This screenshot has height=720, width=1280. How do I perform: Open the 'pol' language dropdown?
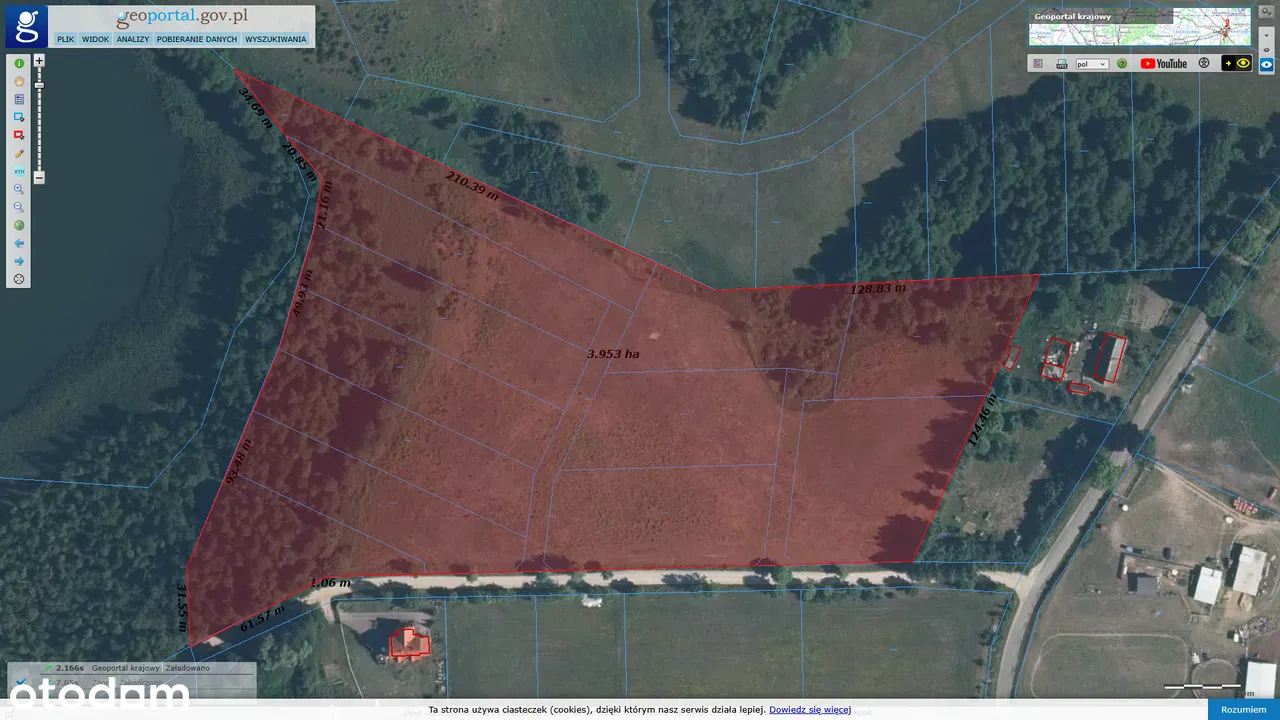coord(1091,64)
